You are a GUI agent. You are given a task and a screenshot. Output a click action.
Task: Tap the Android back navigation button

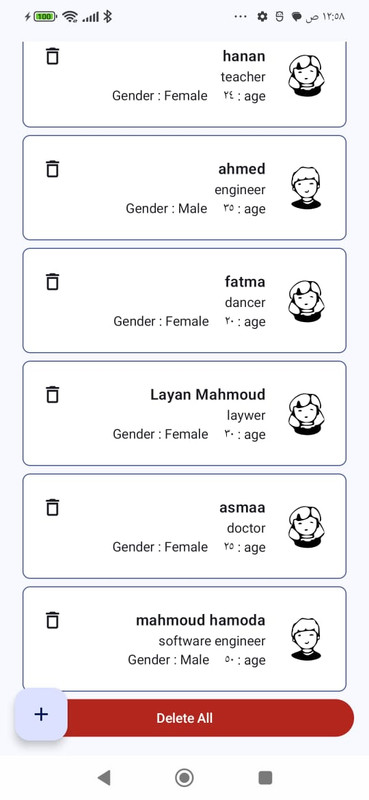(104, 778)
